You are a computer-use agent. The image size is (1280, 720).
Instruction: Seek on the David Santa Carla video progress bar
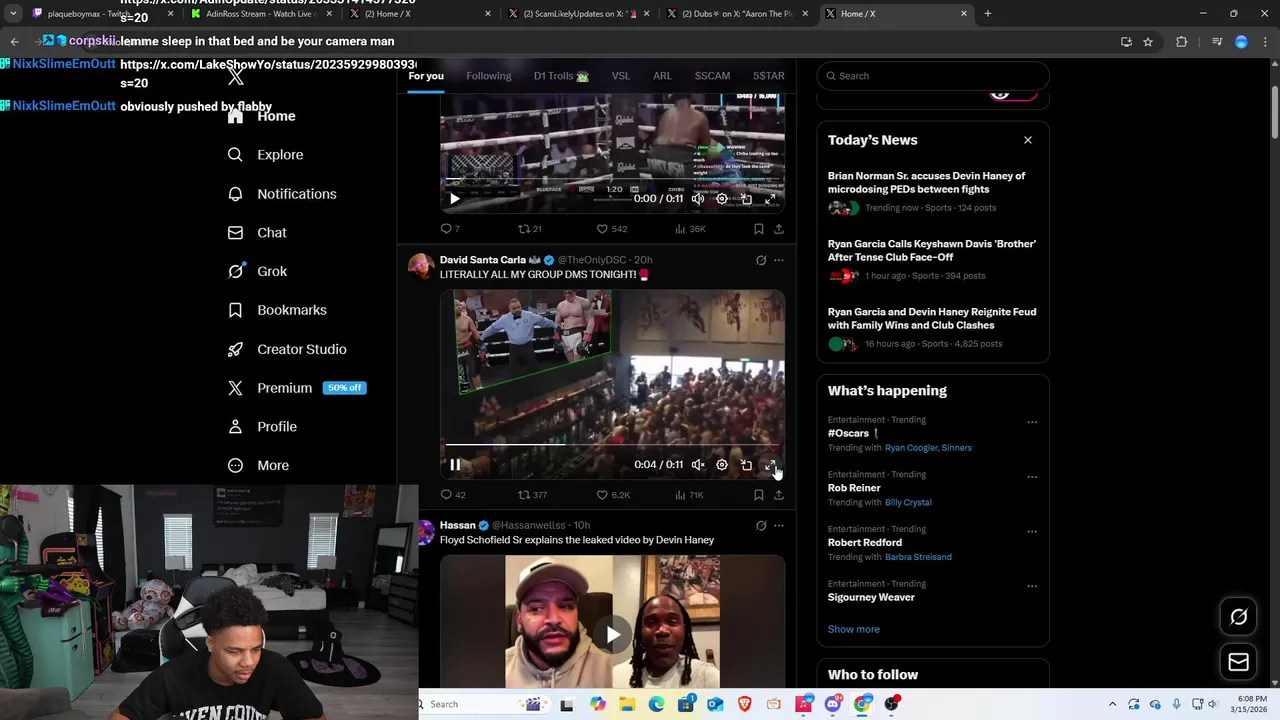tap(612, 445)
